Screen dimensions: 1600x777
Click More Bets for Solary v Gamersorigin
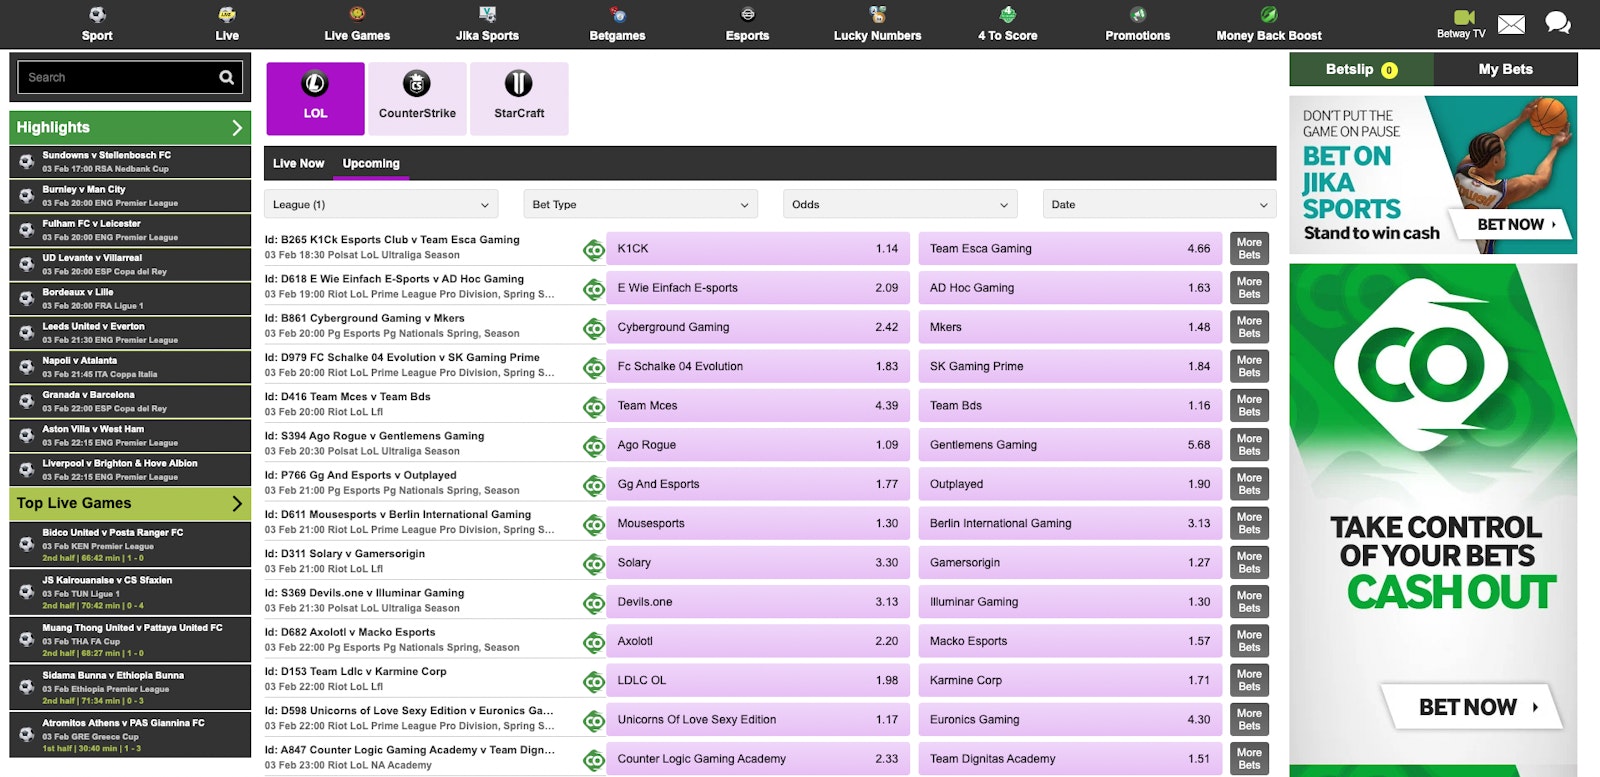coord(1249,563)
